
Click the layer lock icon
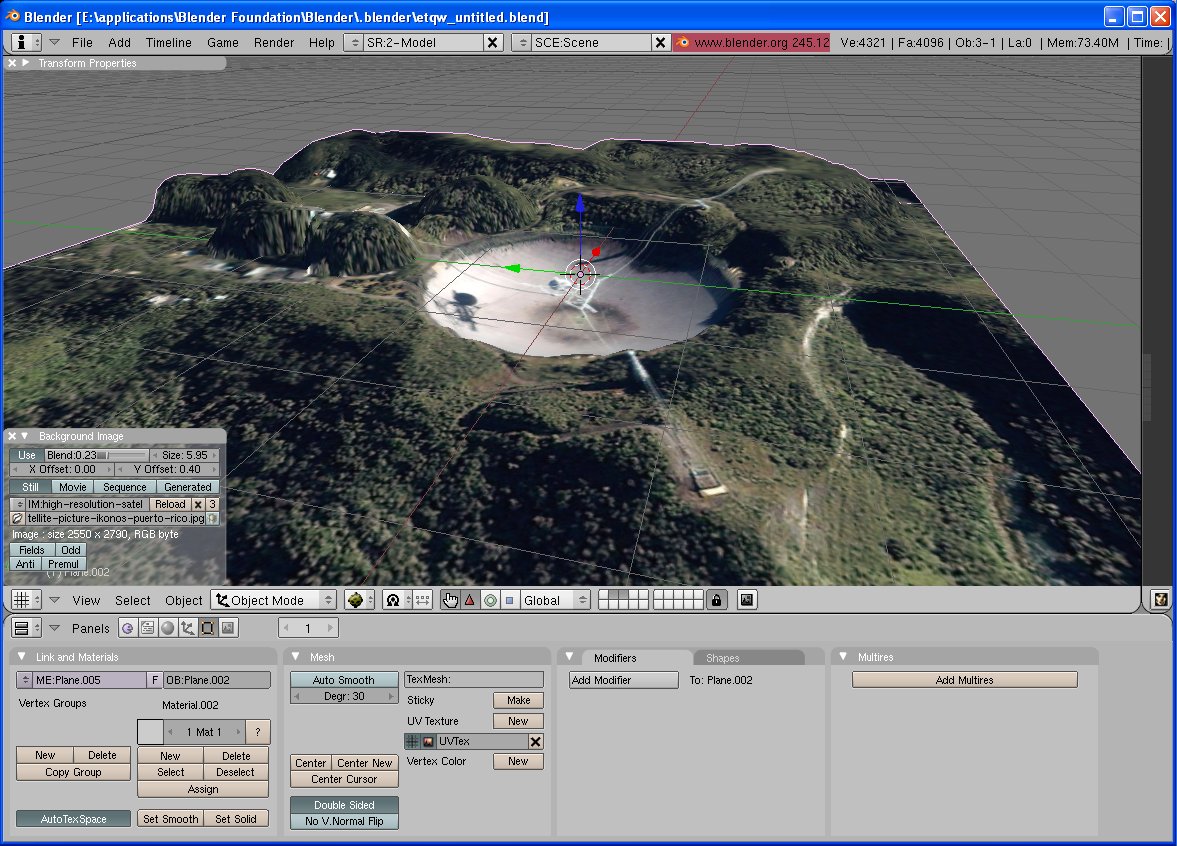pos(716,600)
